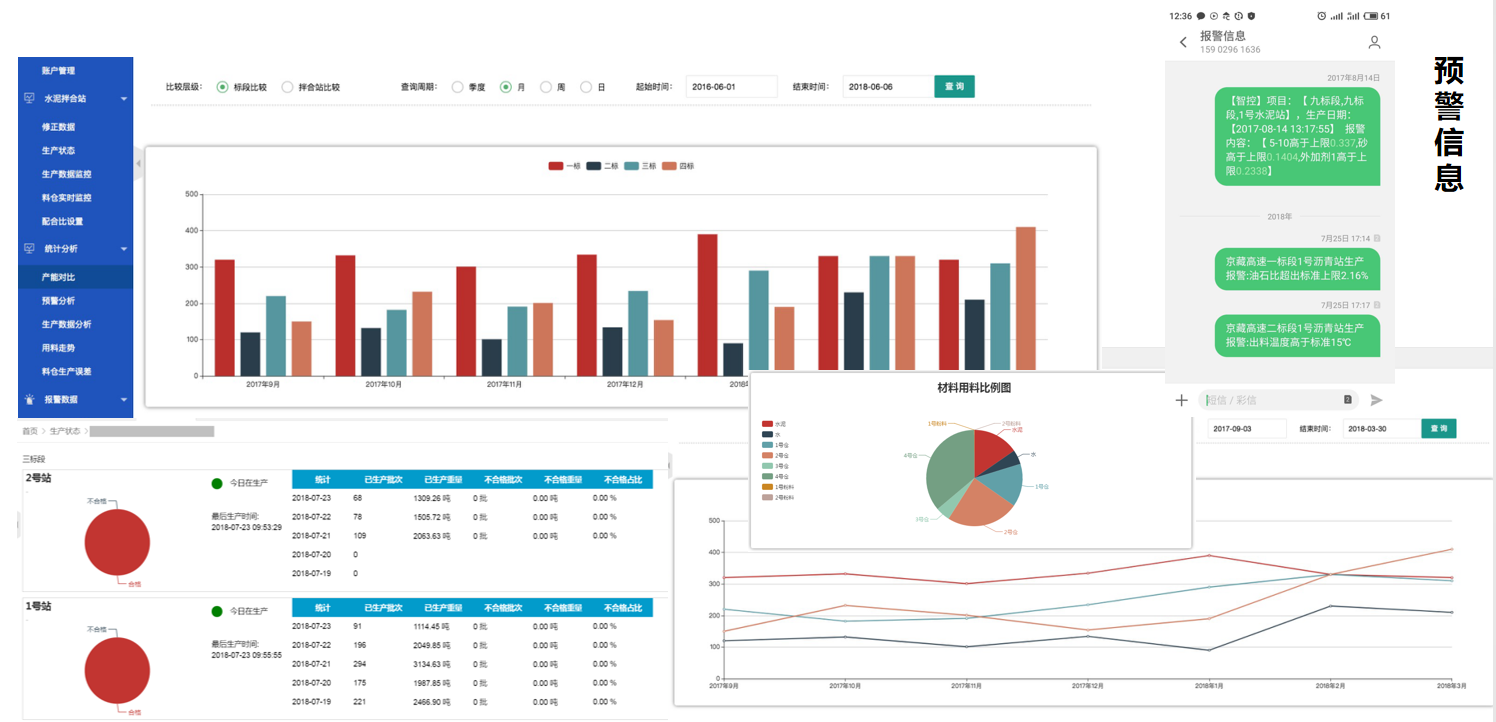
Task: Click 首页 breadcrumb link
Action: coord(29,431)
